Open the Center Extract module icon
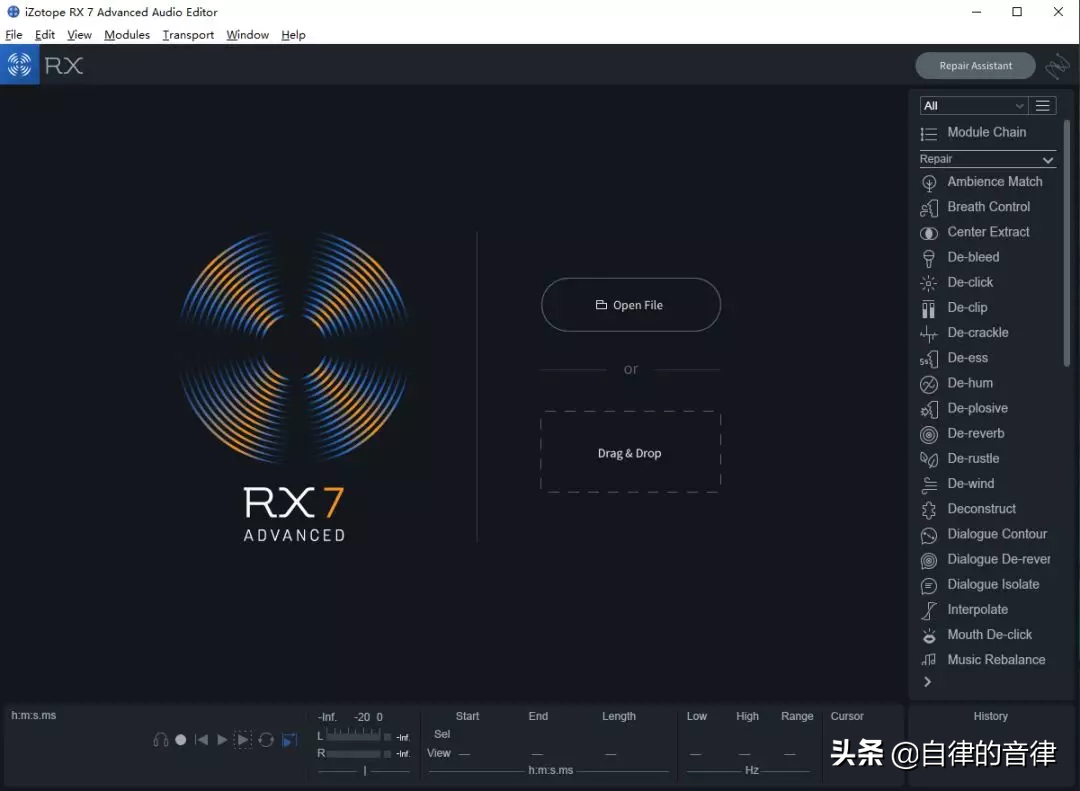 click(928, 233)
